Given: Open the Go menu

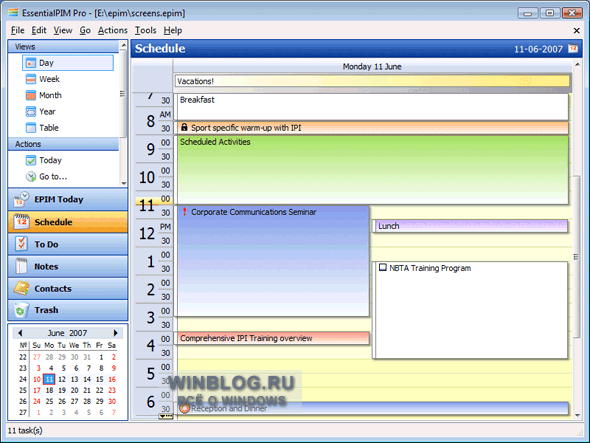Looking at the screenshot, I should tap(85, 30).
